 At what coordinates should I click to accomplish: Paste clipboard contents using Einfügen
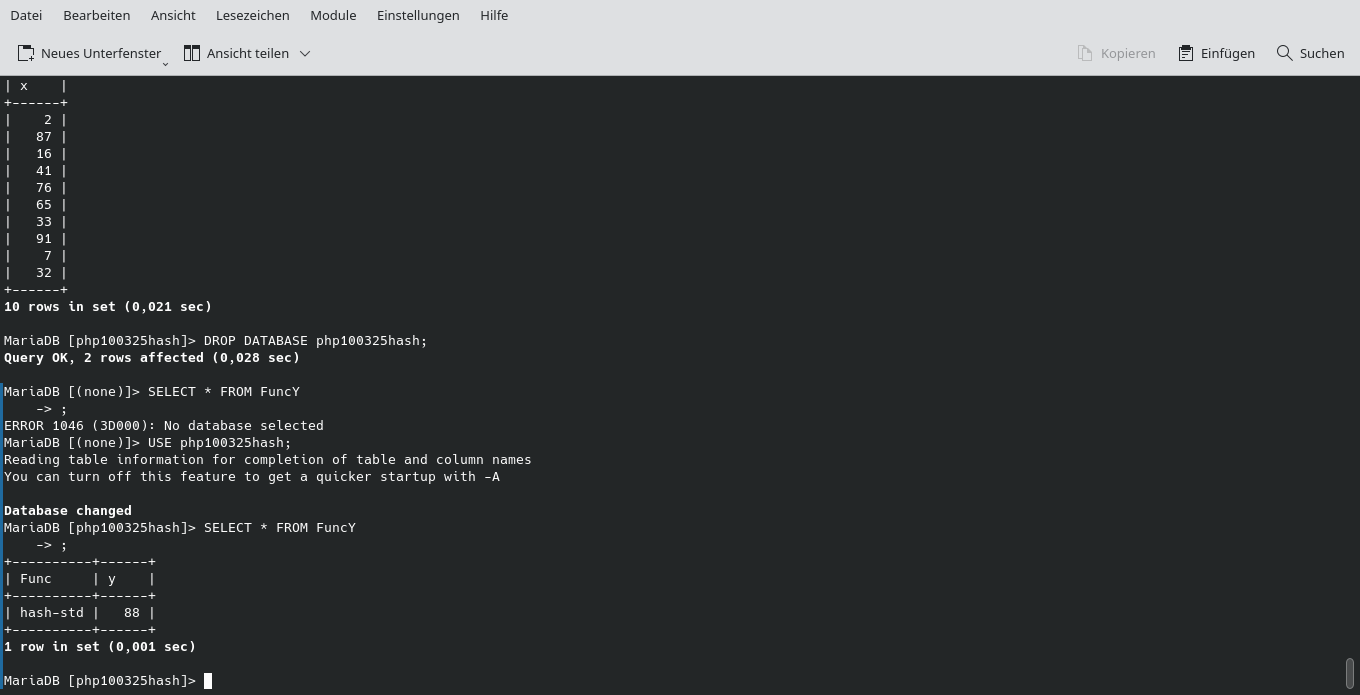click(x=1216, y=53)
